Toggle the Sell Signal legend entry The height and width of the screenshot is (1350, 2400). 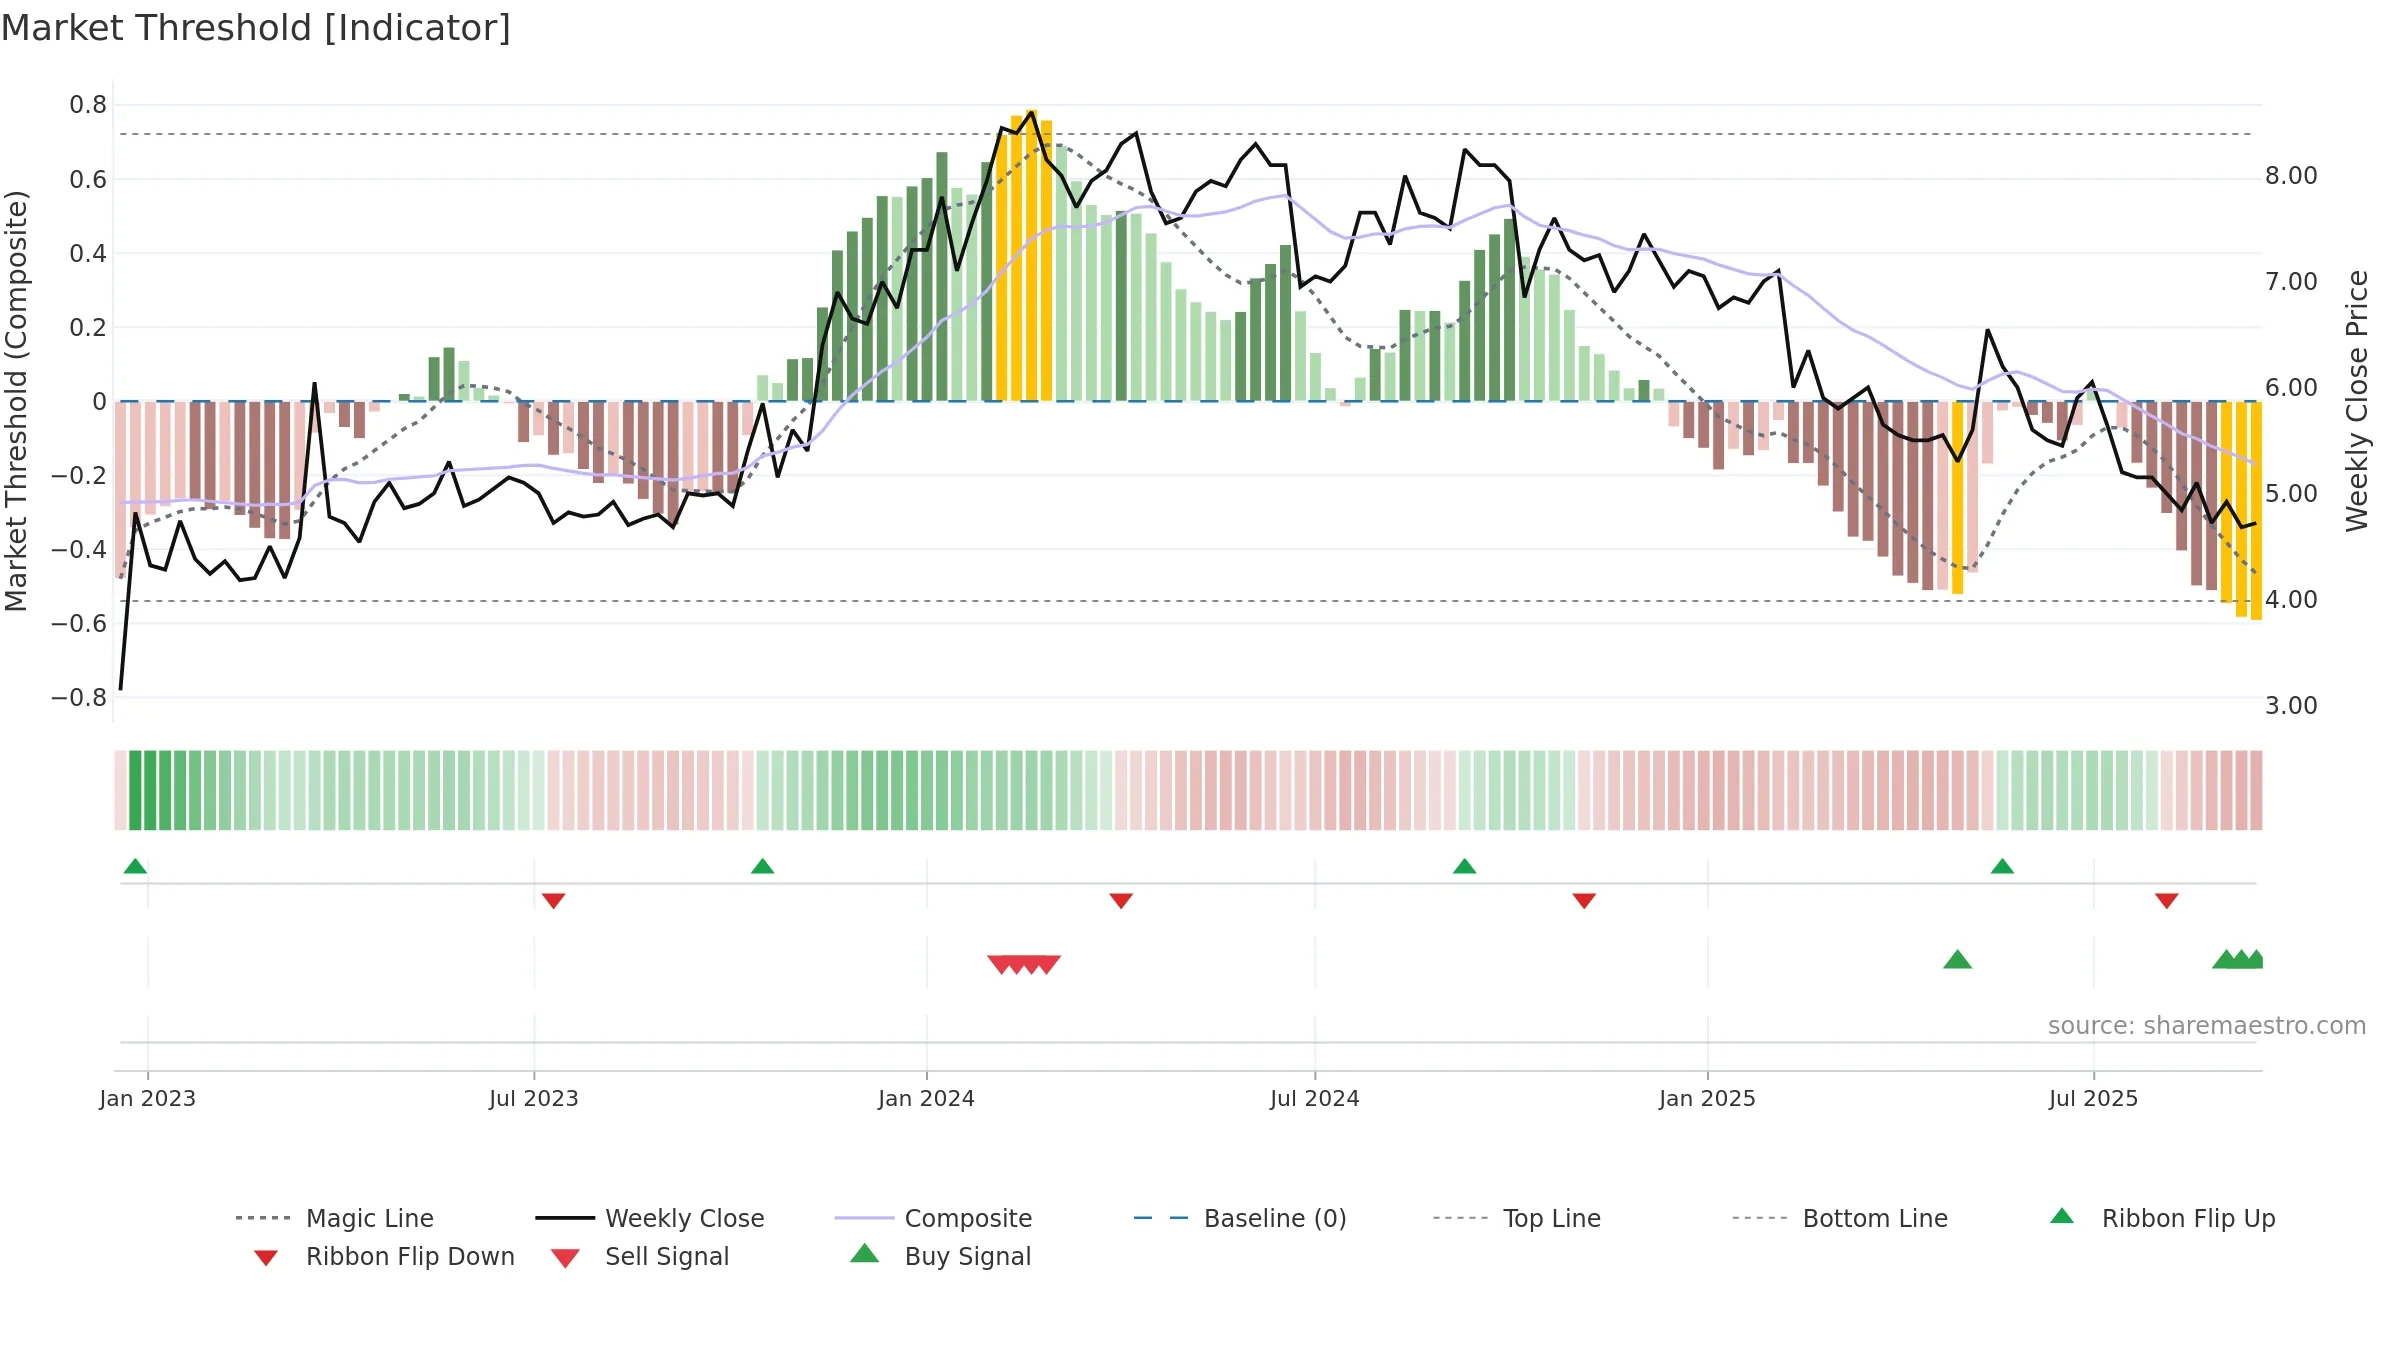pyautogui.click(x=640, y=1257)
